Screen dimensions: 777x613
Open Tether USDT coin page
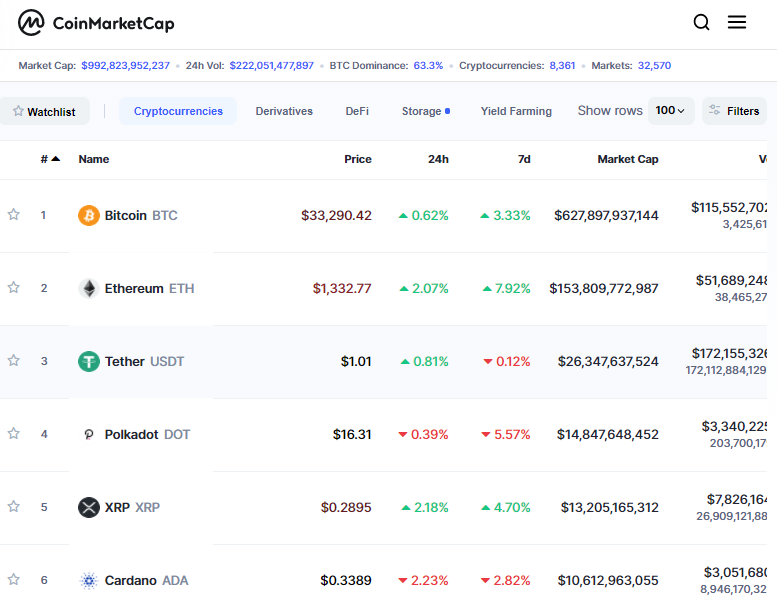click(x=144, y=361)
